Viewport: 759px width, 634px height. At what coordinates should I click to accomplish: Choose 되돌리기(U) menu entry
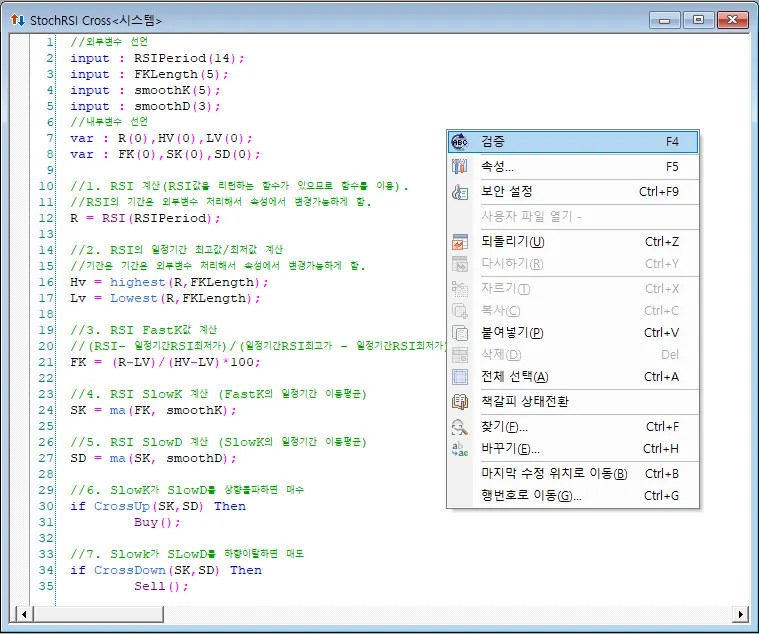(x=573, y=242)
